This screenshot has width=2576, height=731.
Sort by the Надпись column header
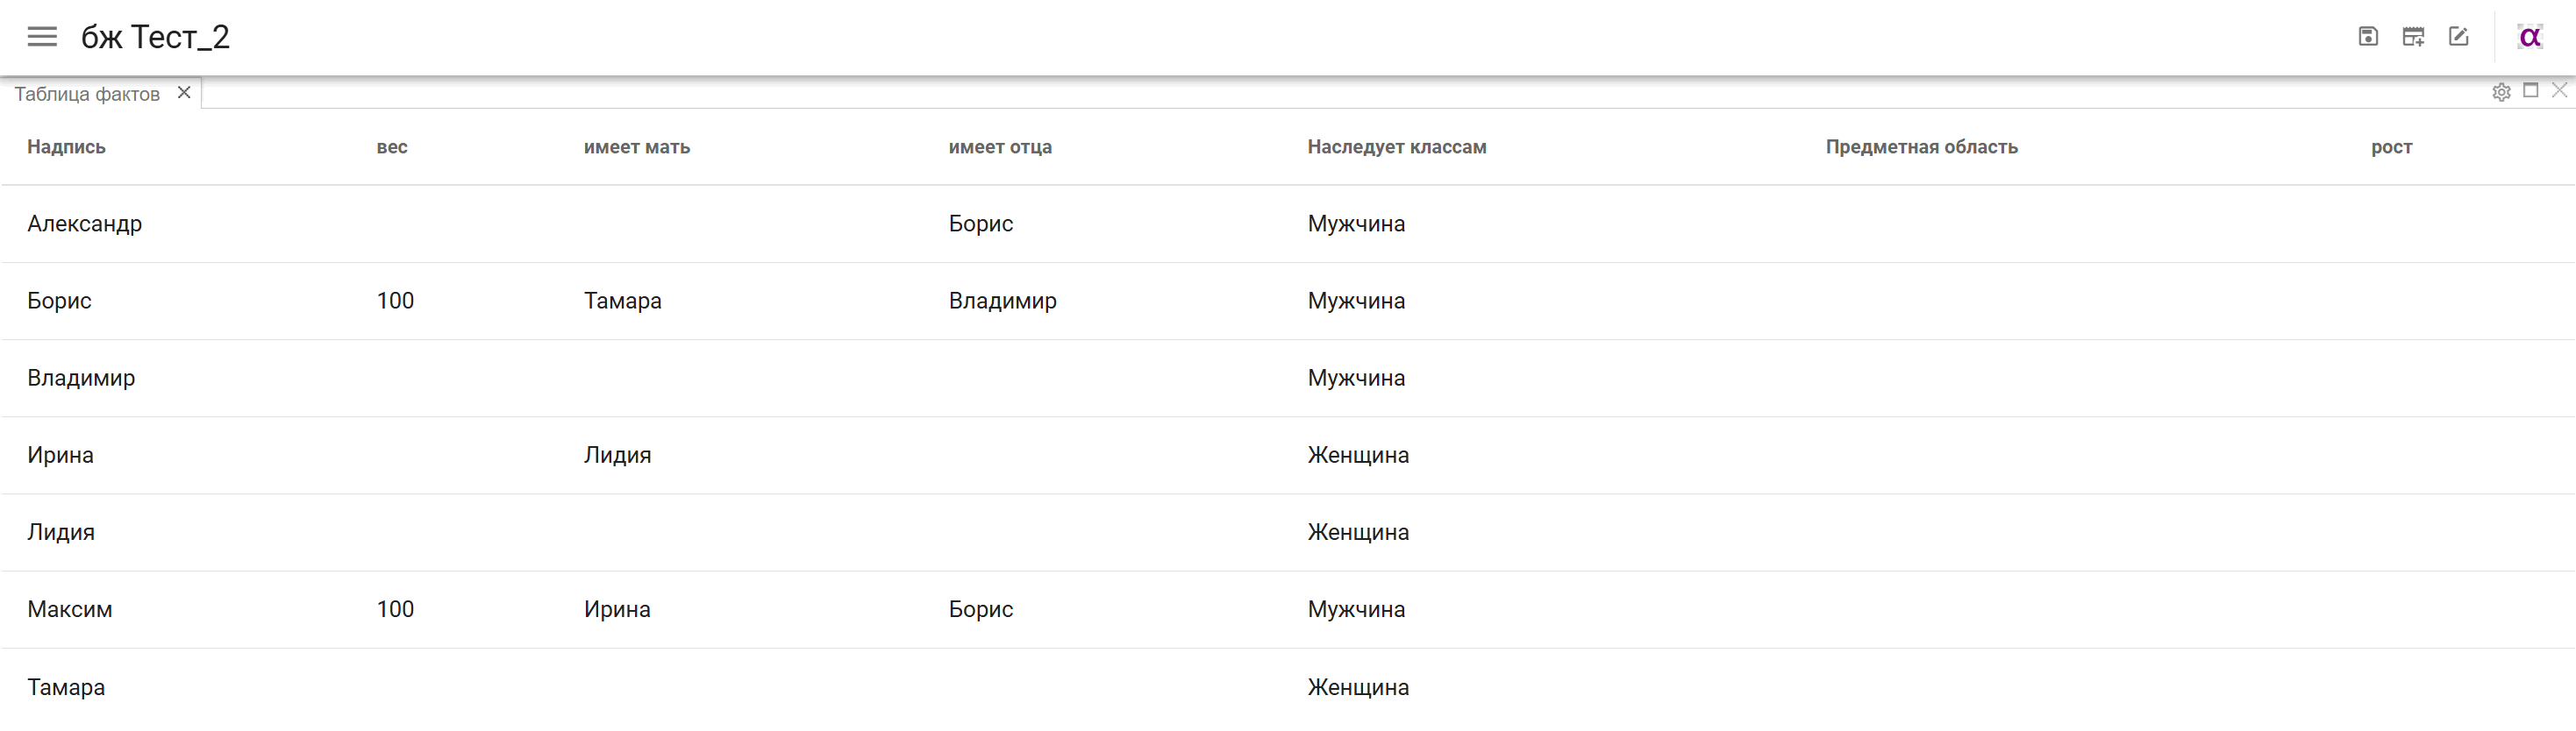tap(66, 147)
